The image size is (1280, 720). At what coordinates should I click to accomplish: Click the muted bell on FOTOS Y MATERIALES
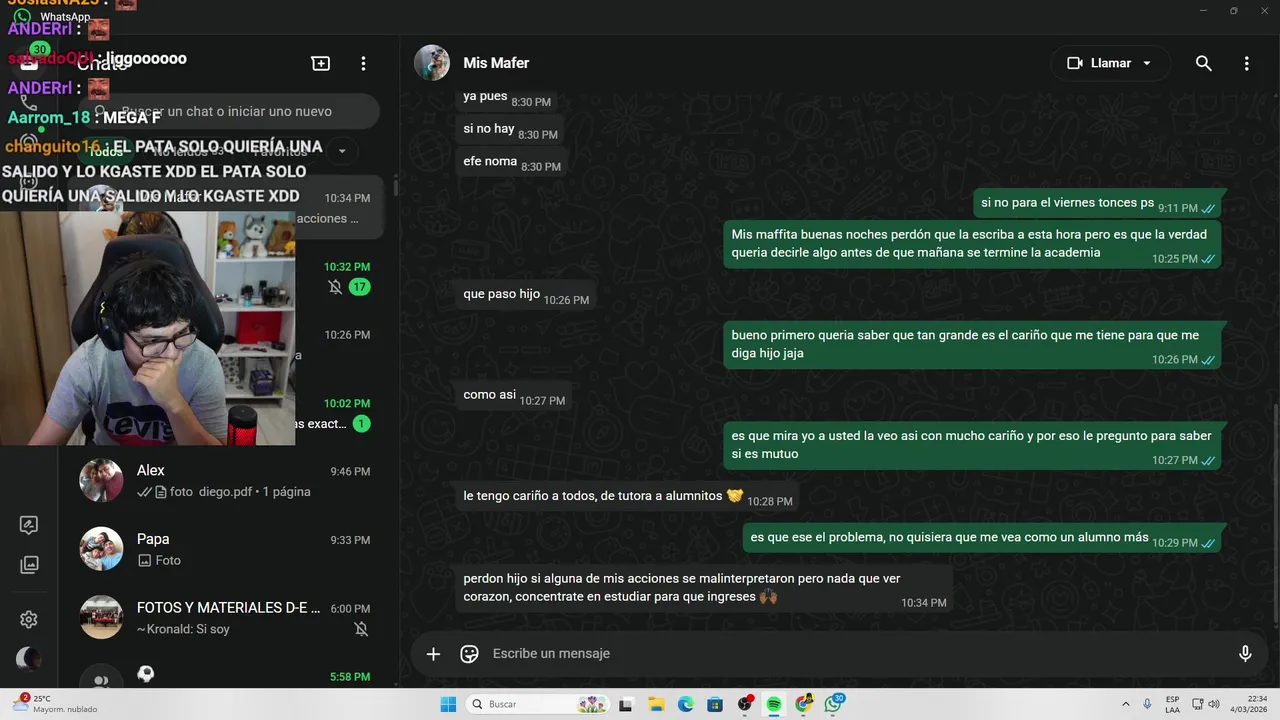[x=361, y=629]
